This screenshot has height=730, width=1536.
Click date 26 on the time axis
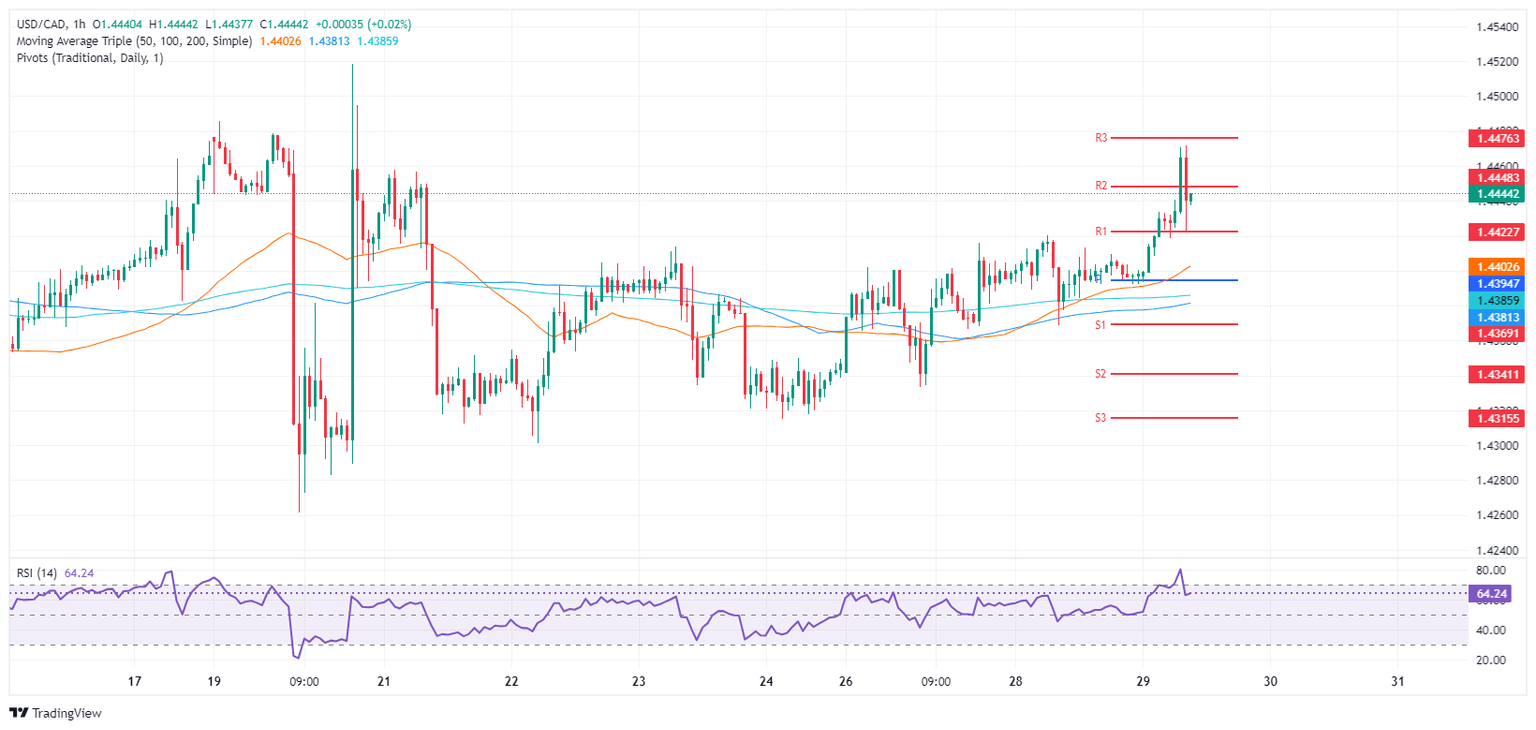point(846,681)
